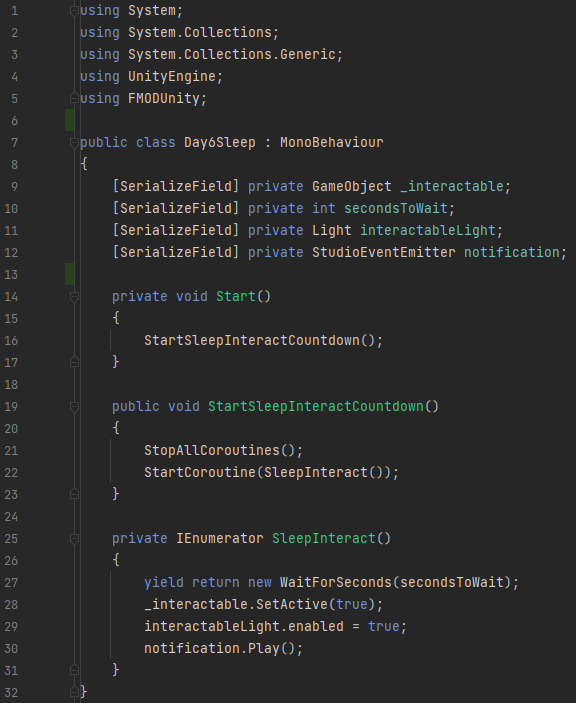The width and height of the screenshot is (576, 703).
Task: Collapse the StartSleepInteractCountdown method fold marker
Action: 74,407
